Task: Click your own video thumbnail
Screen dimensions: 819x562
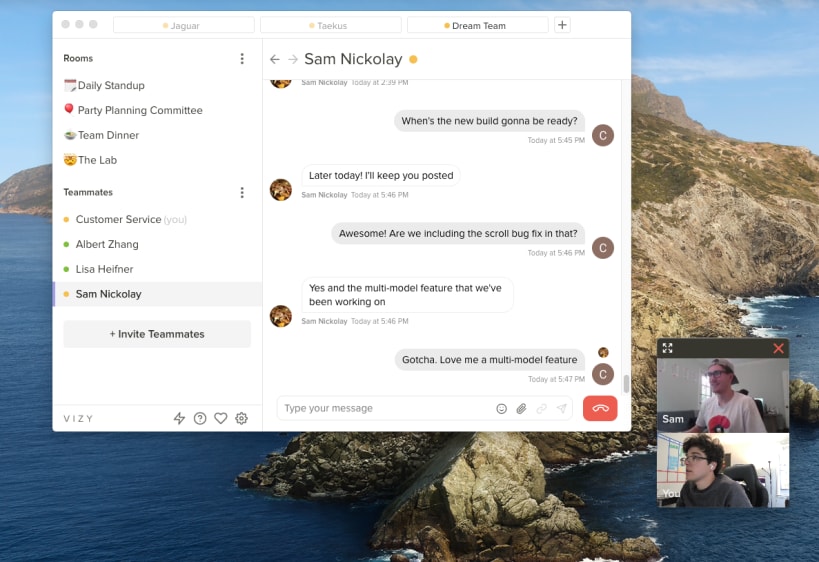Action: [x=723, y=470]
